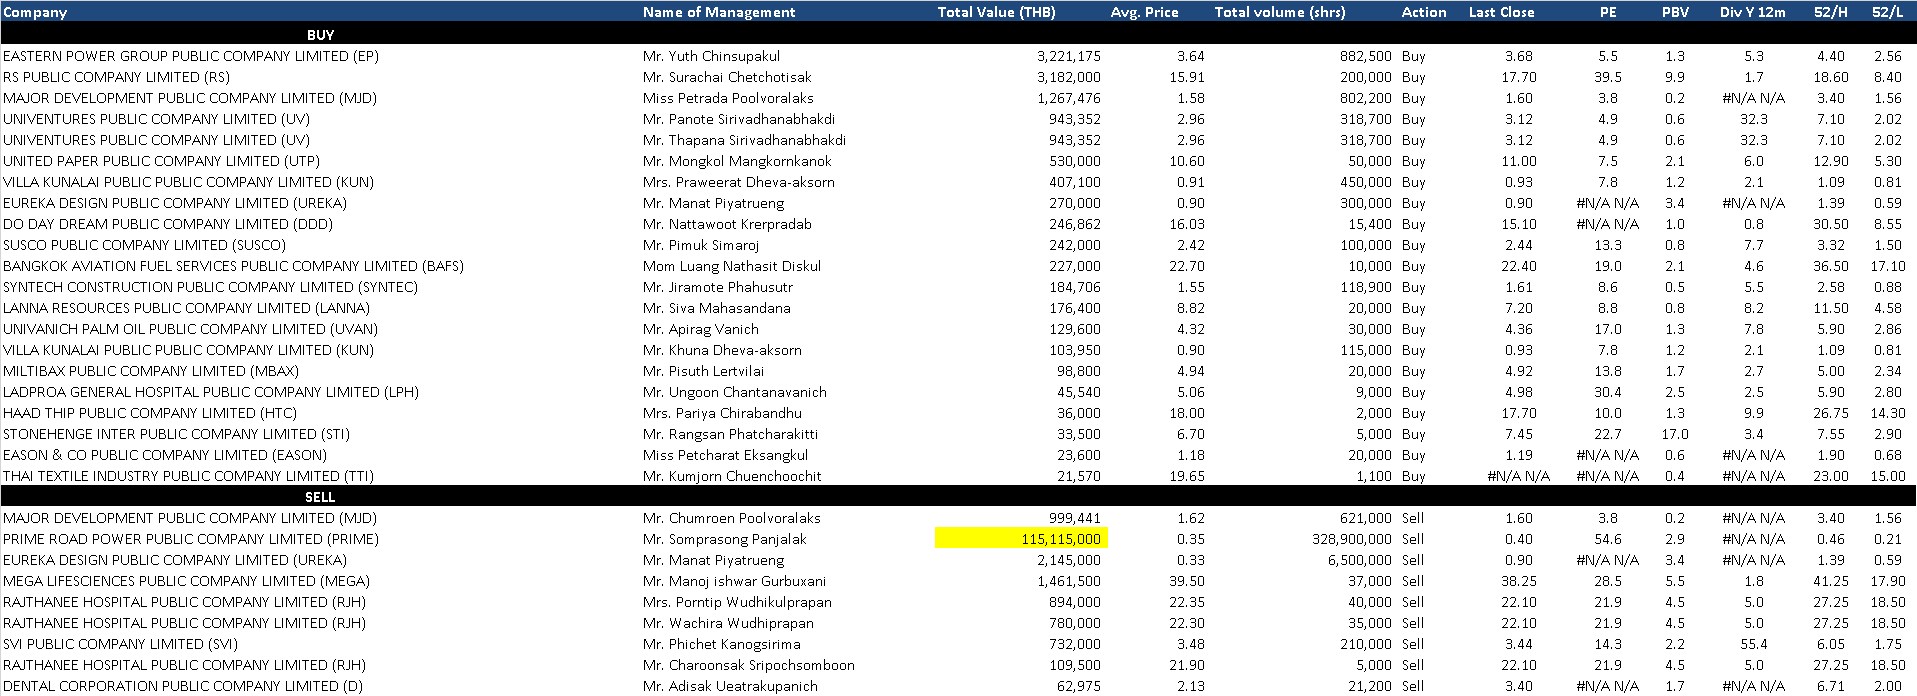
Task: Click the SELL section label
Action: coord(320,496)
